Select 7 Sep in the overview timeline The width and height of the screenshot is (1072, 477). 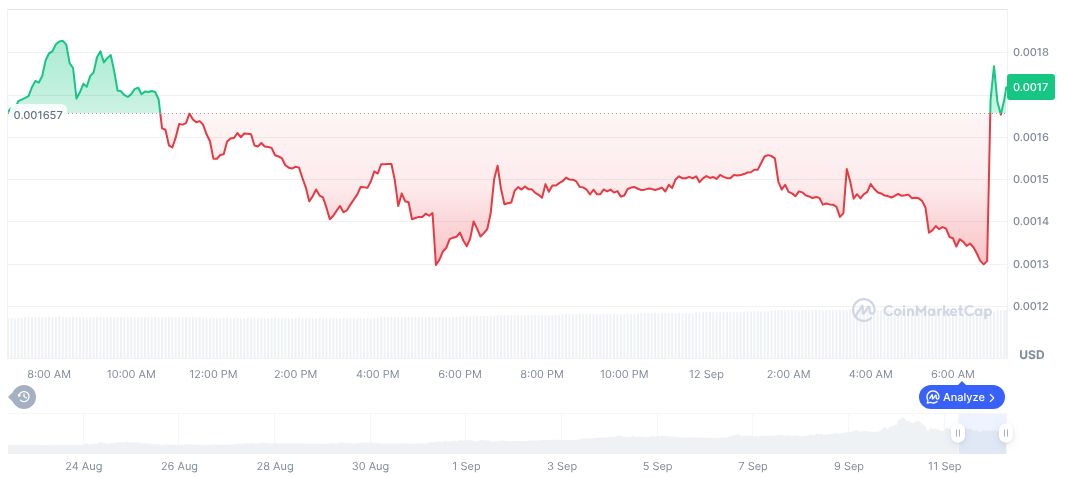pyautogui.click(x=752, y=466)
